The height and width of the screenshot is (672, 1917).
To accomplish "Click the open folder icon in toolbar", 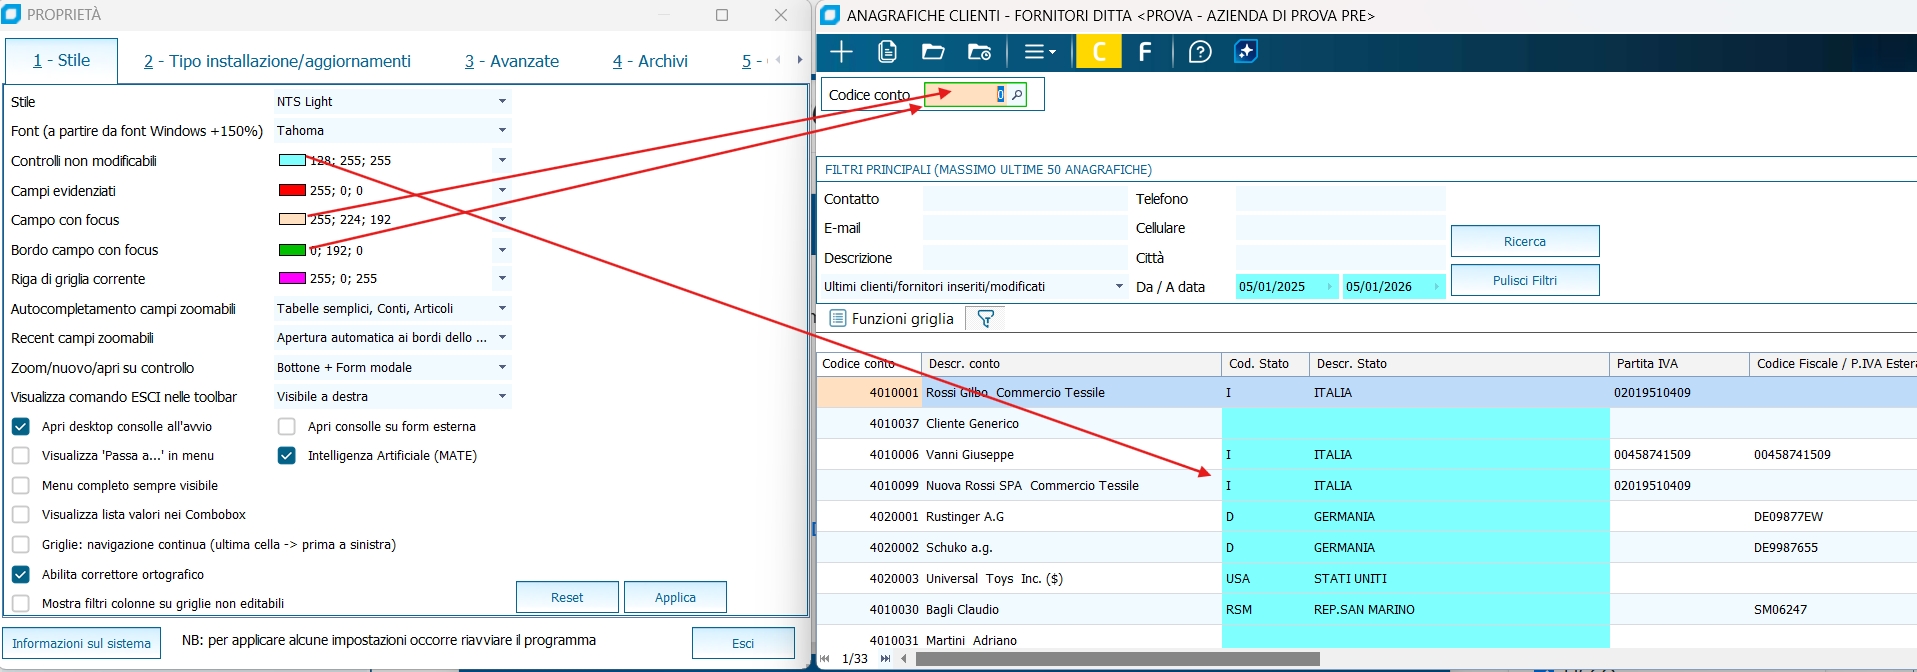I will 933,52.
